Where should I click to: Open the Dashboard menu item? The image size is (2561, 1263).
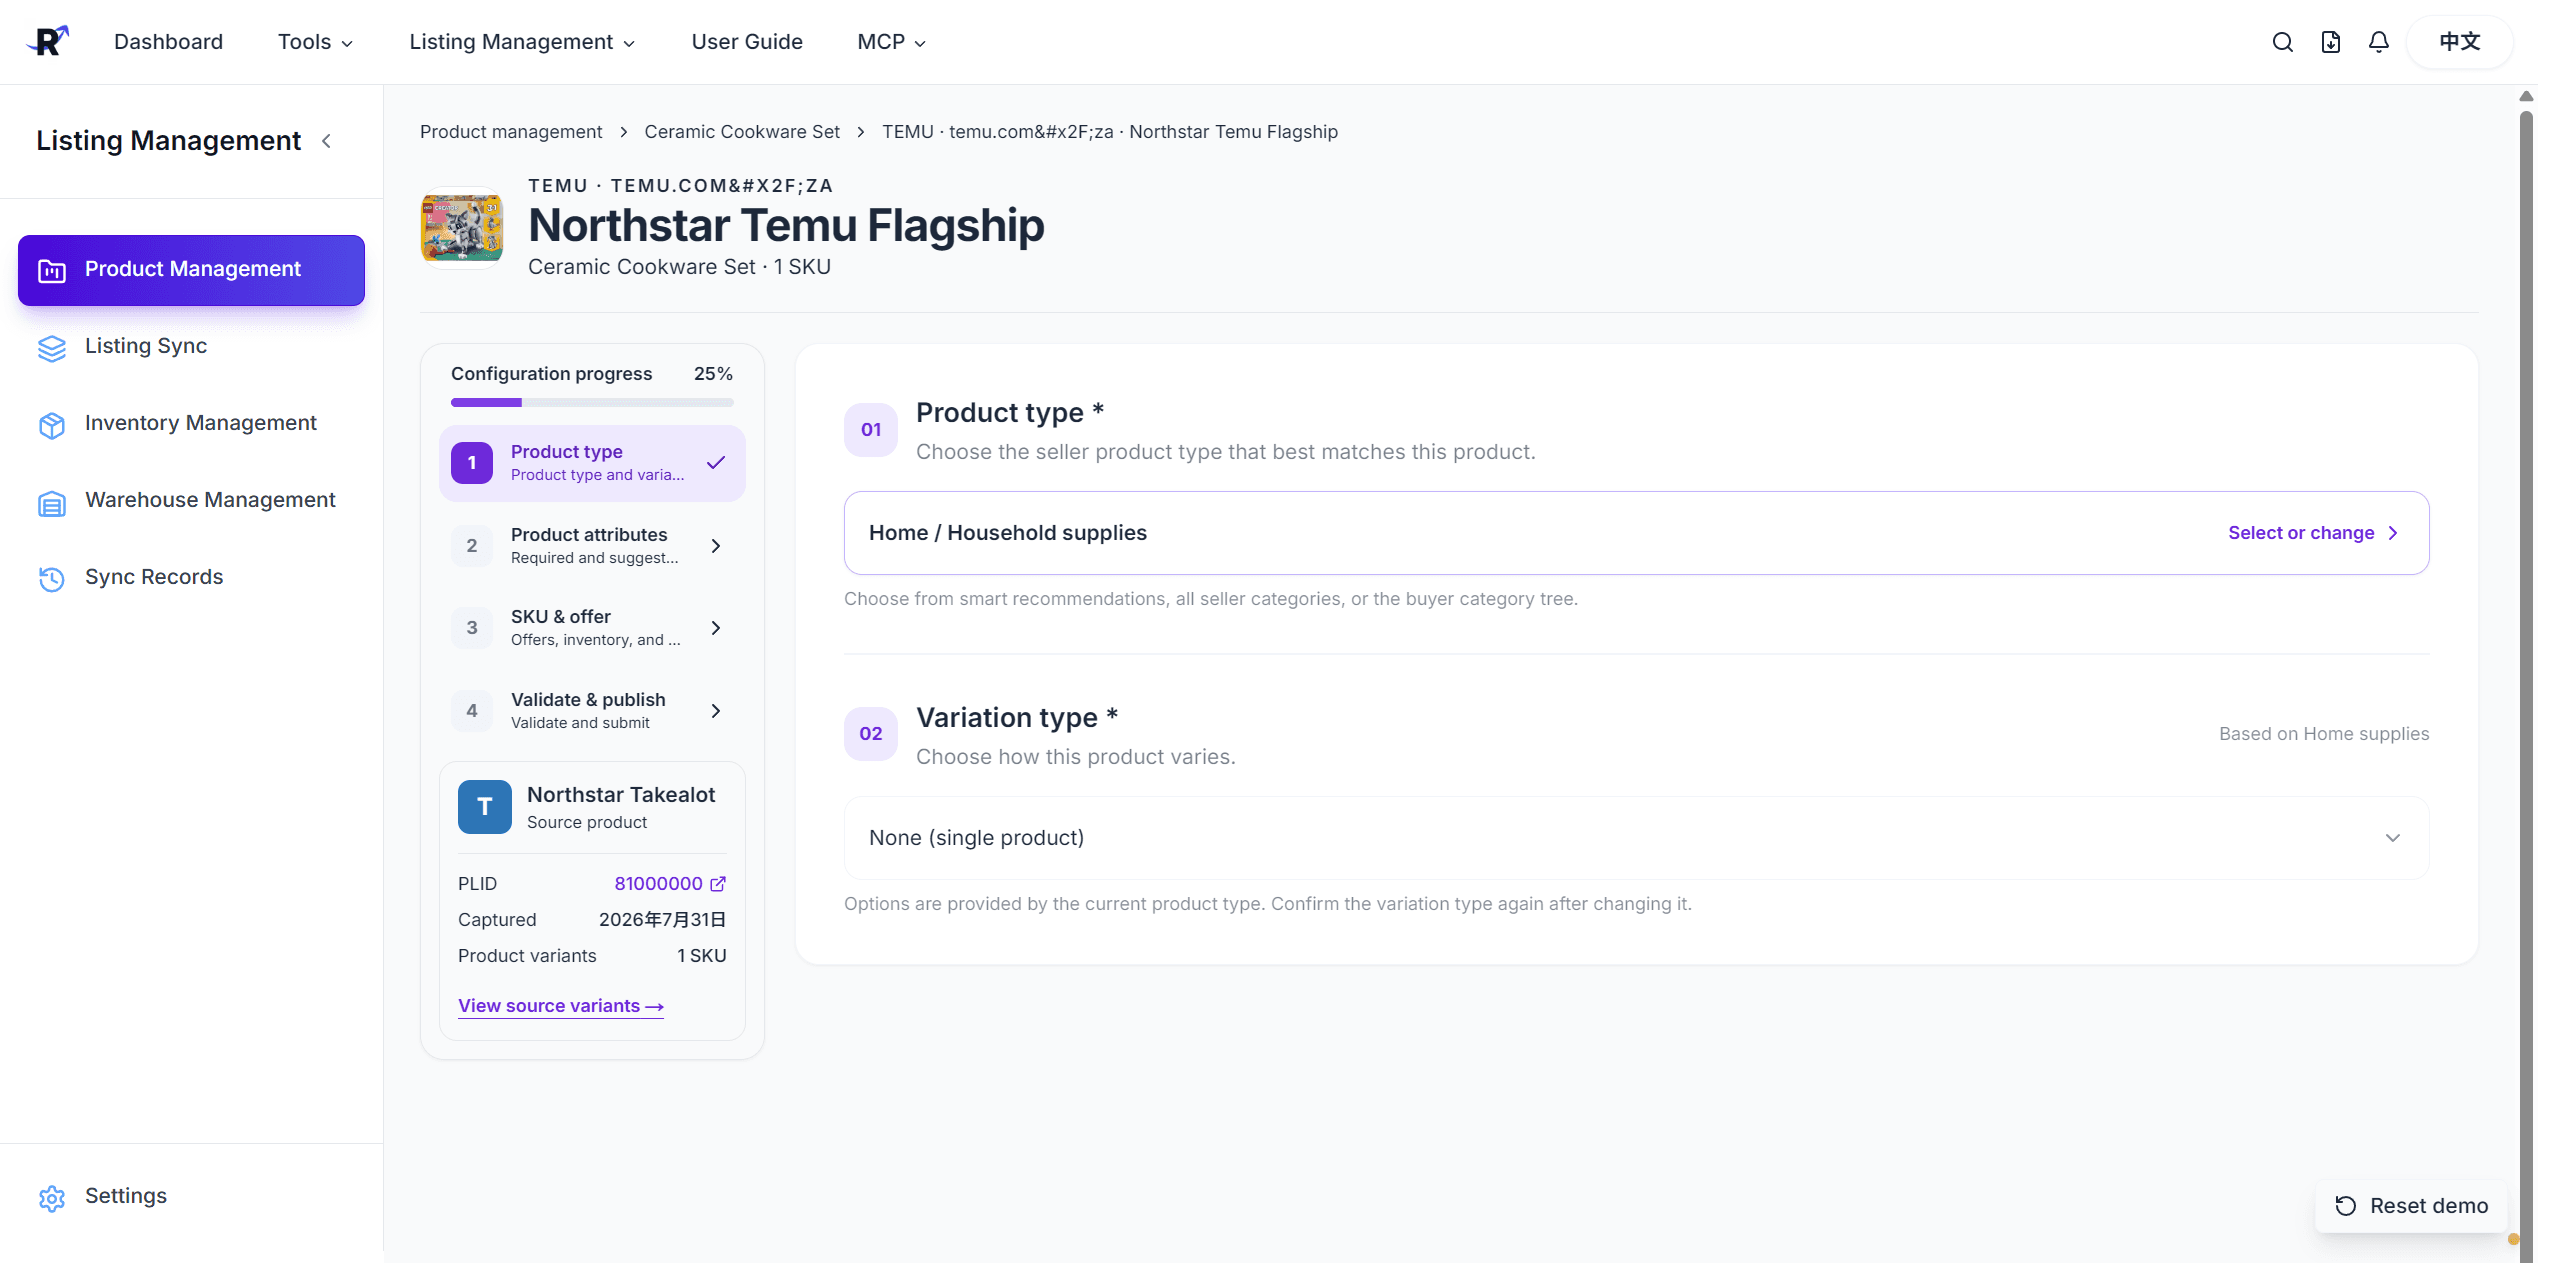[x=168, y=42]
